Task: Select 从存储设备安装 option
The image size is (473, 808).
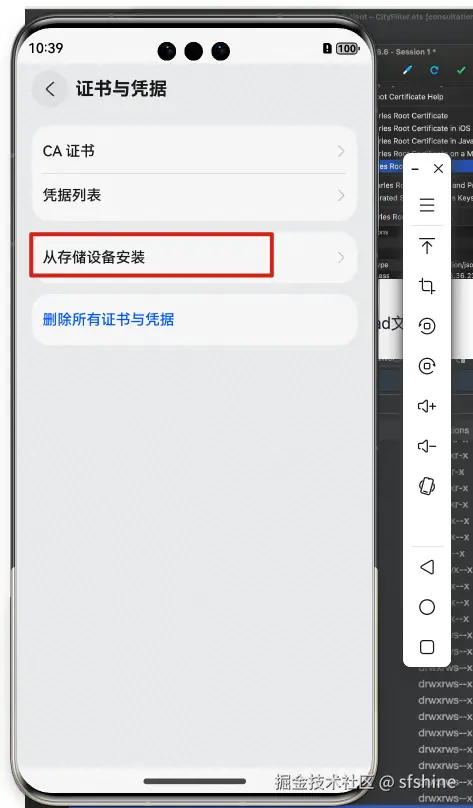Action: [194, 257]
